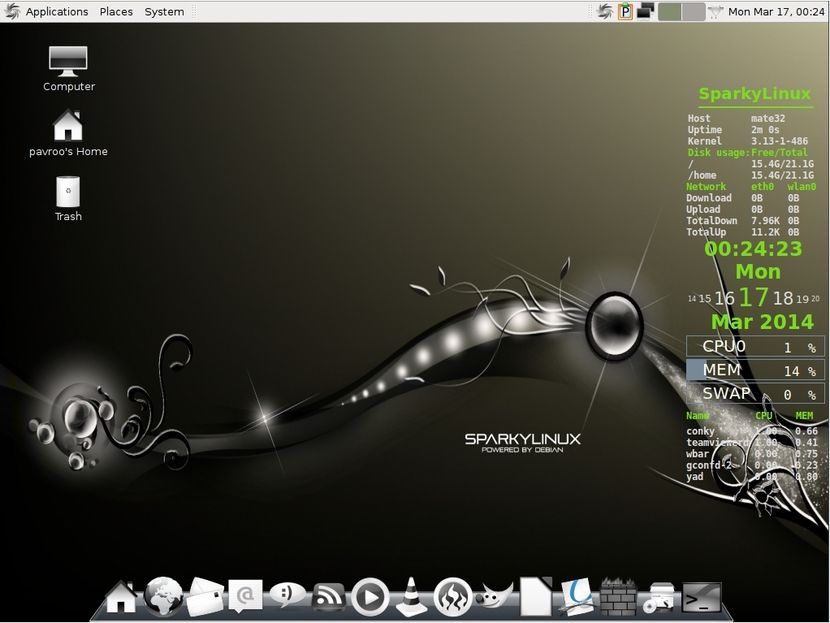Screen dimensions: 830x623
Task: Open GIMP from the dock
Action: 495,597
